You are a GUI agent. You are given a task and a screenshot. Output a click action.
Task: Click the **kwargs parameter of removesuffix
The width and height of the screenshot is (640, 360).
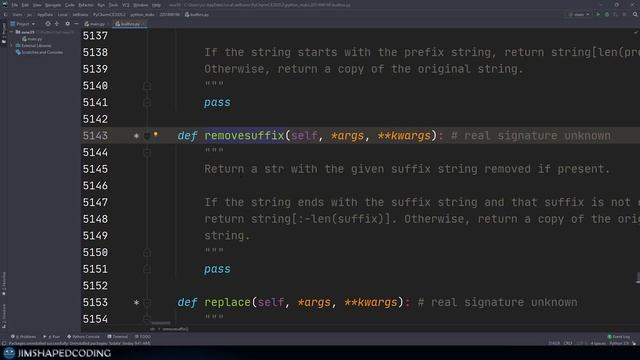[404, 136]
